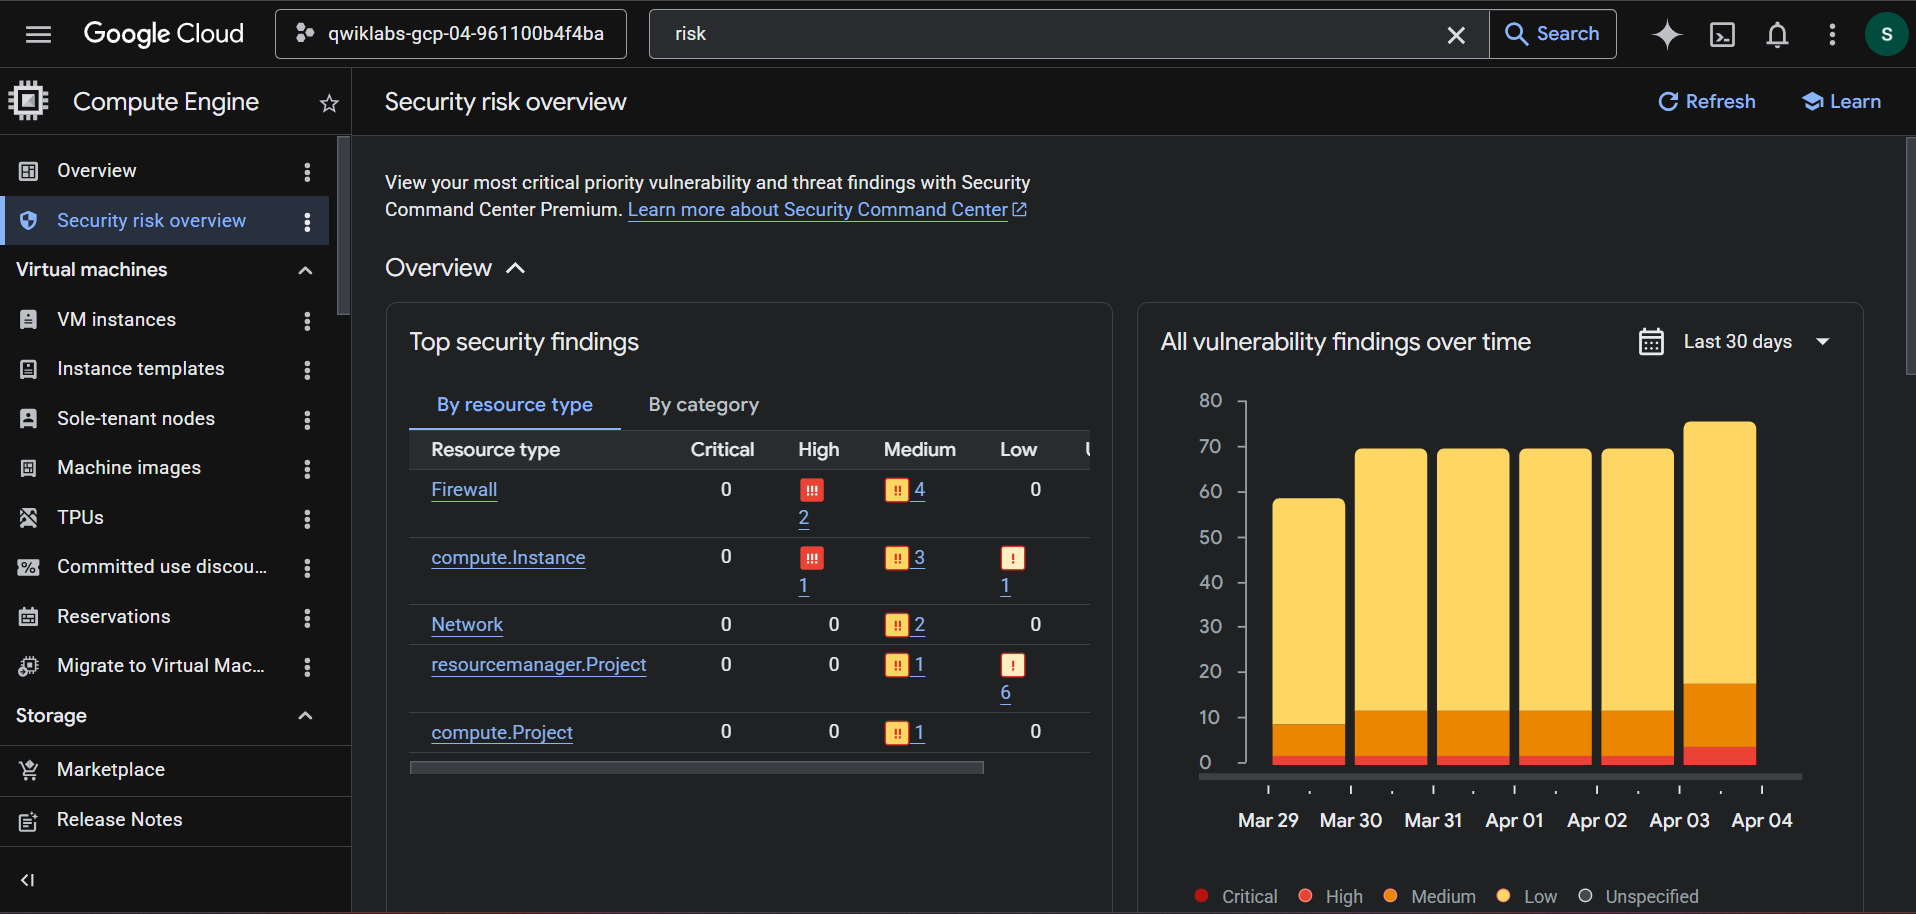Open resourcemanager.Project's 6 low findings
Image resolution: width=1916 pixels, height=914 pixels.
1005,693
